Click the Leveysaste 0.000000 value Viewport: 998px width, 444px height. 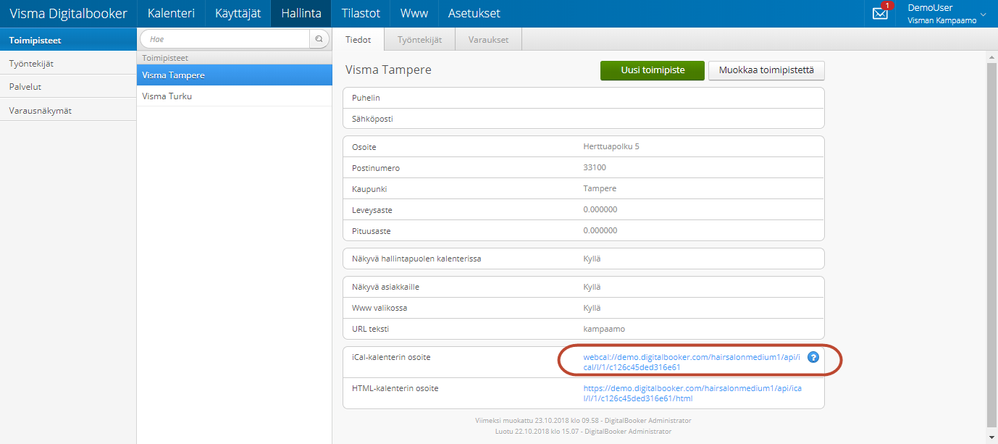tap(600, 209)
